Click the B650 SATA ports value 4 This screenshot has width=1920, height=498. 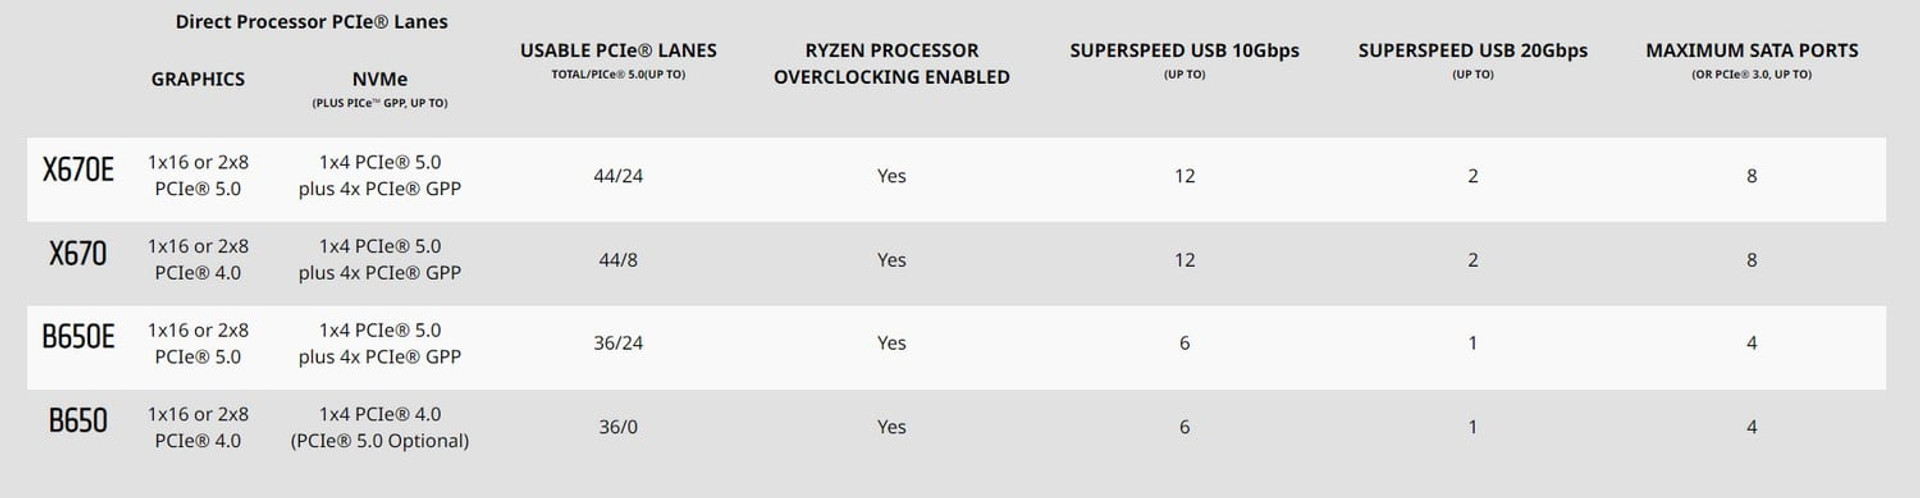click(1752, 427)
